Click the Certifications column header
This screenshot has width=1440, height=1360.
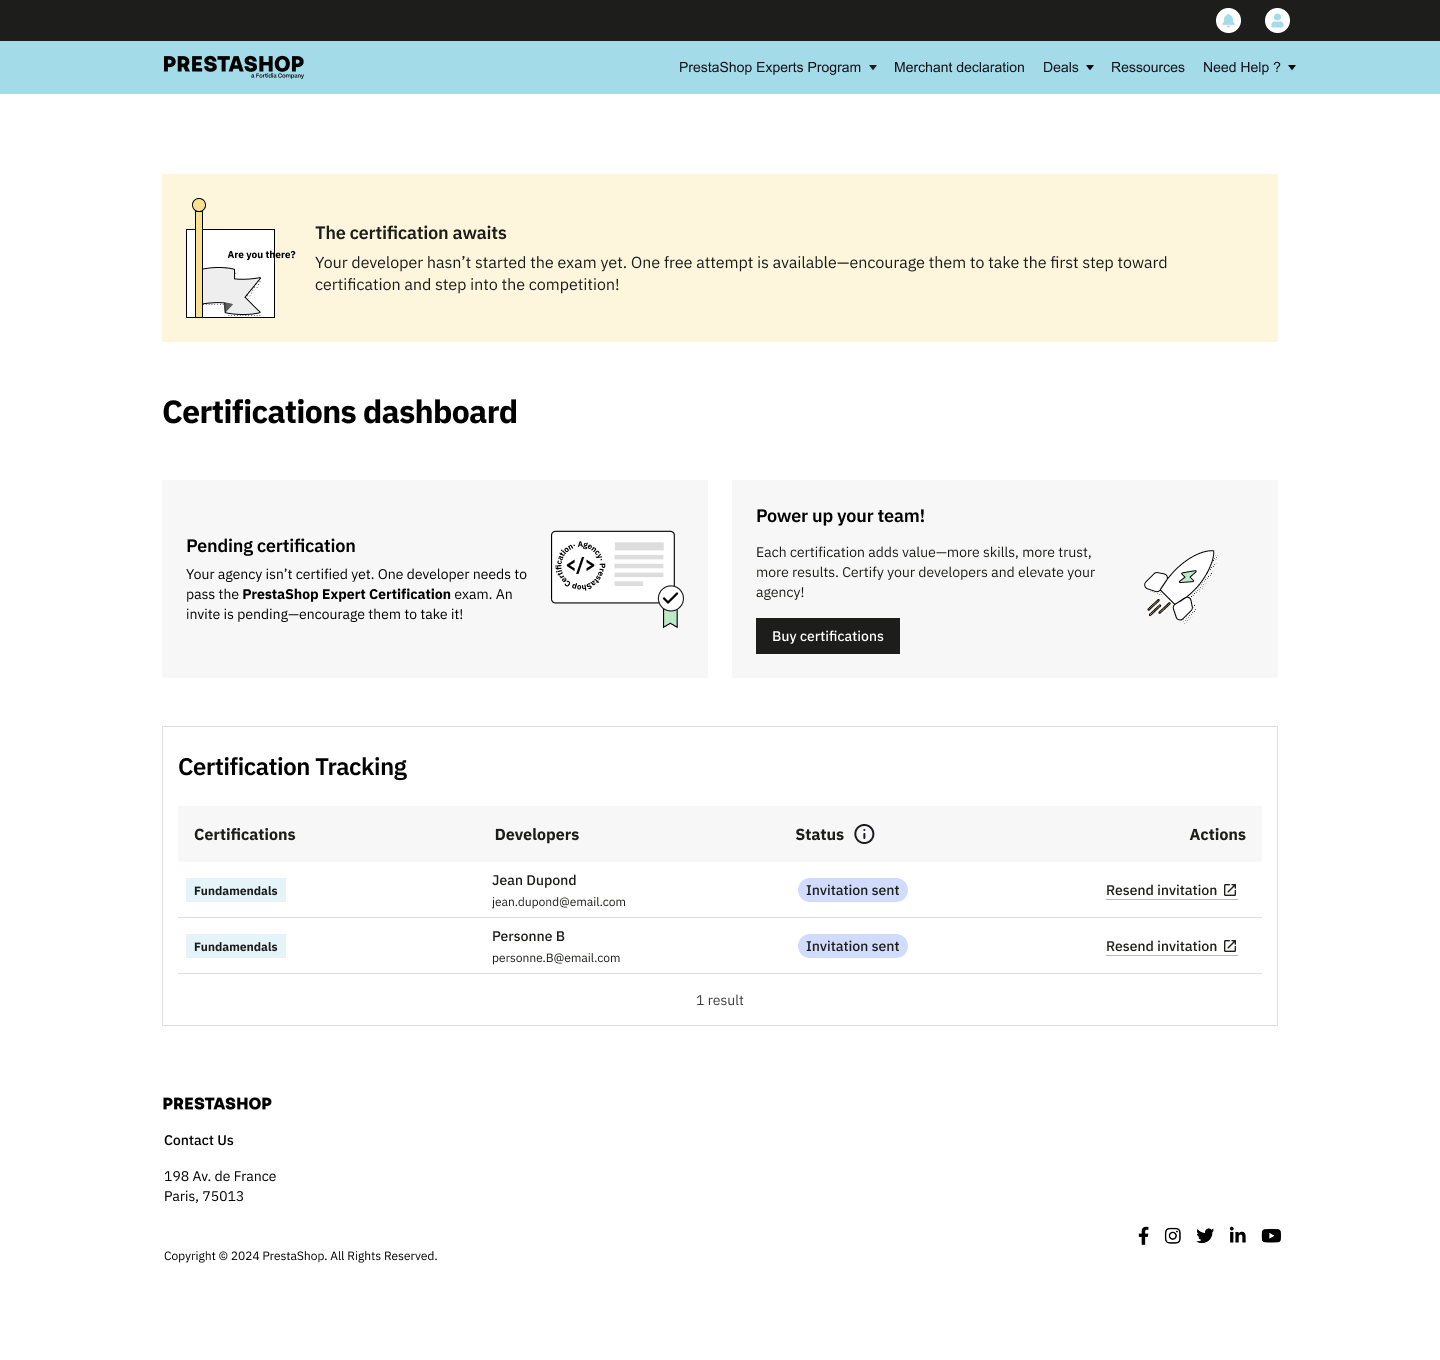(x=245, y=834)
